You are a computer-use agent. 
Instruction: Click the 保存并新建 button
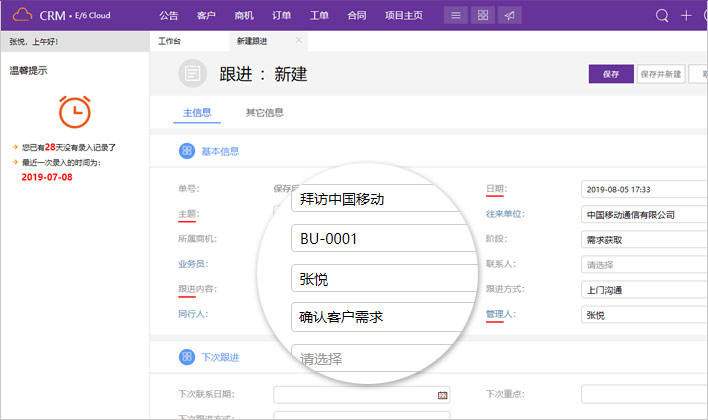click(x=660, y=74)
